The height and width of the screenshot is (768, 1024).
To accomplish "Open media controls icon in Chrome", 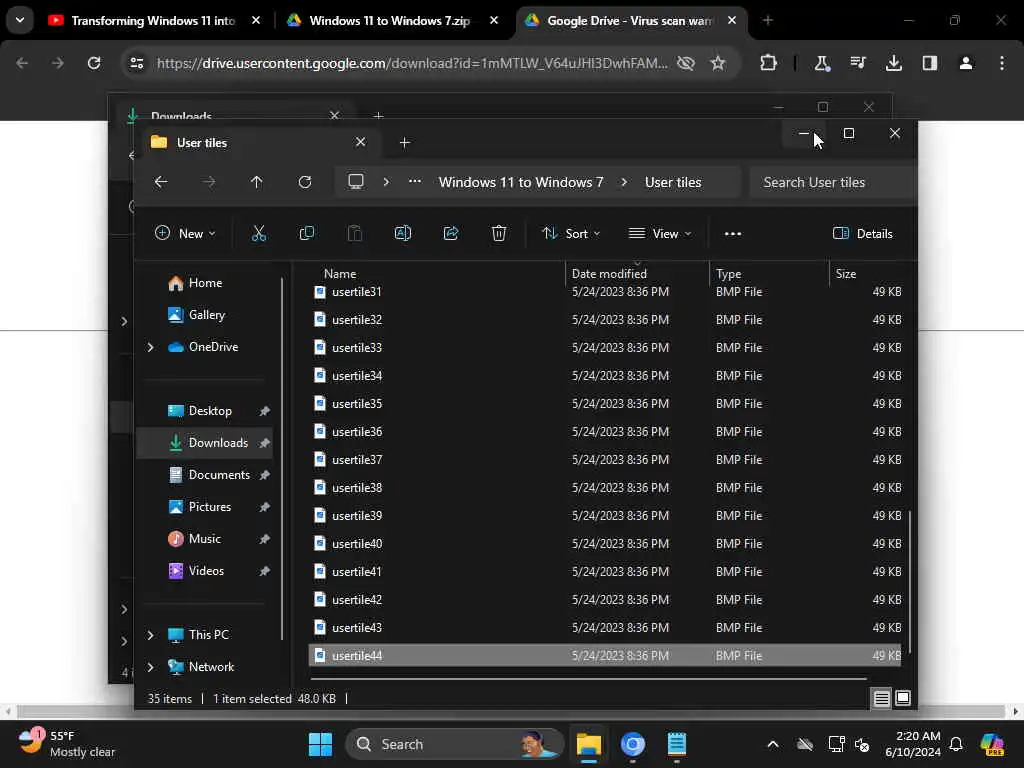I will (857, 63).
